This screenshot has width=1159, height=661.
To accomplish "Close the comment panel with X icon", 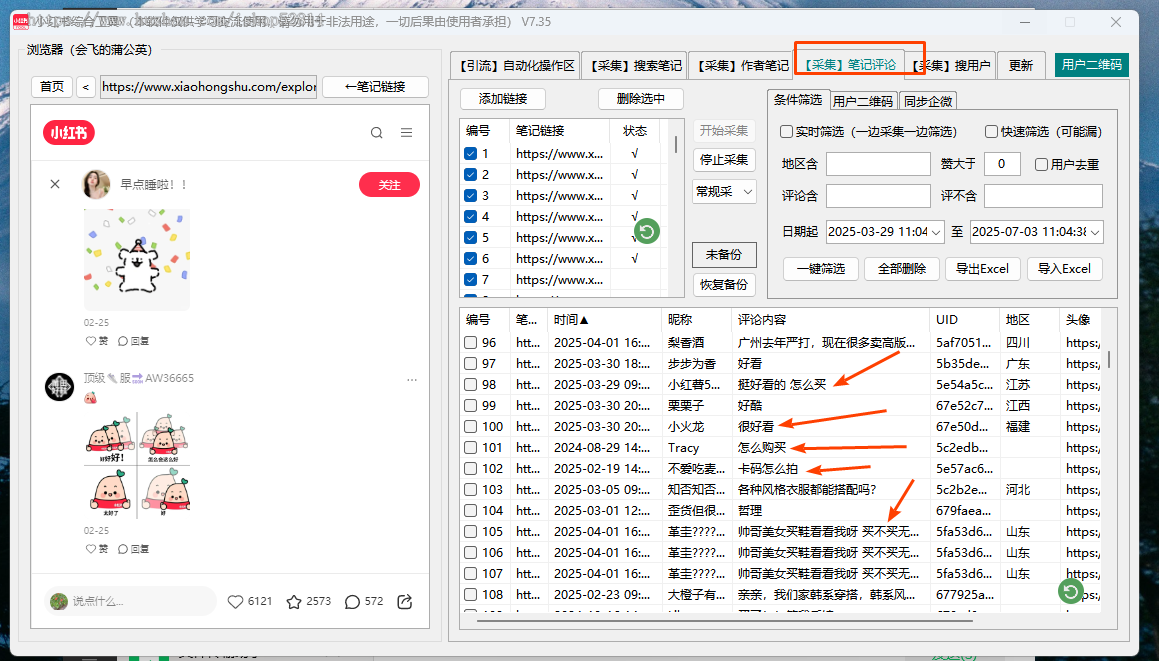I will coord(55,184).
